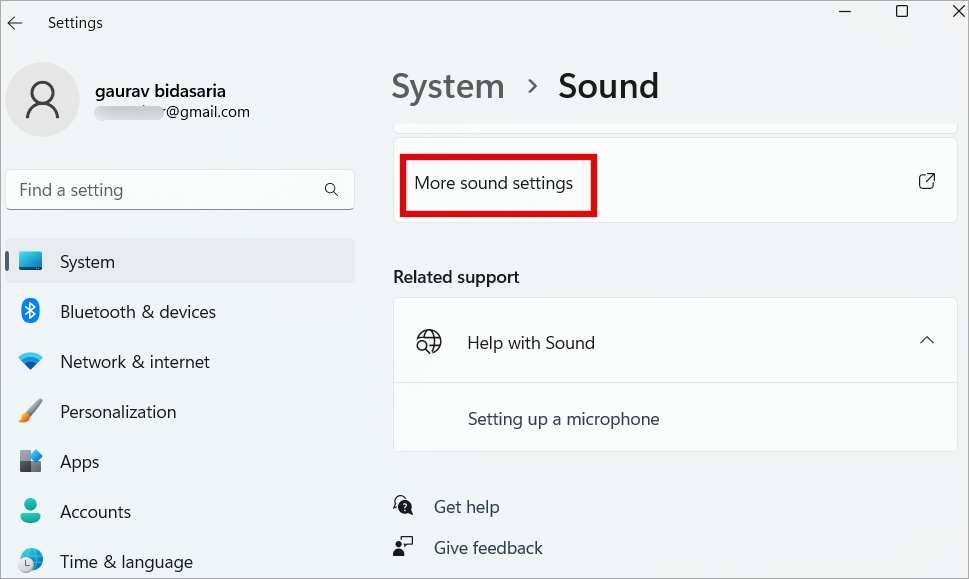Click the external link icon for More sound settings
Image resolution: width=969 pixels, height=579 pixels.
[x=926, y=182]
